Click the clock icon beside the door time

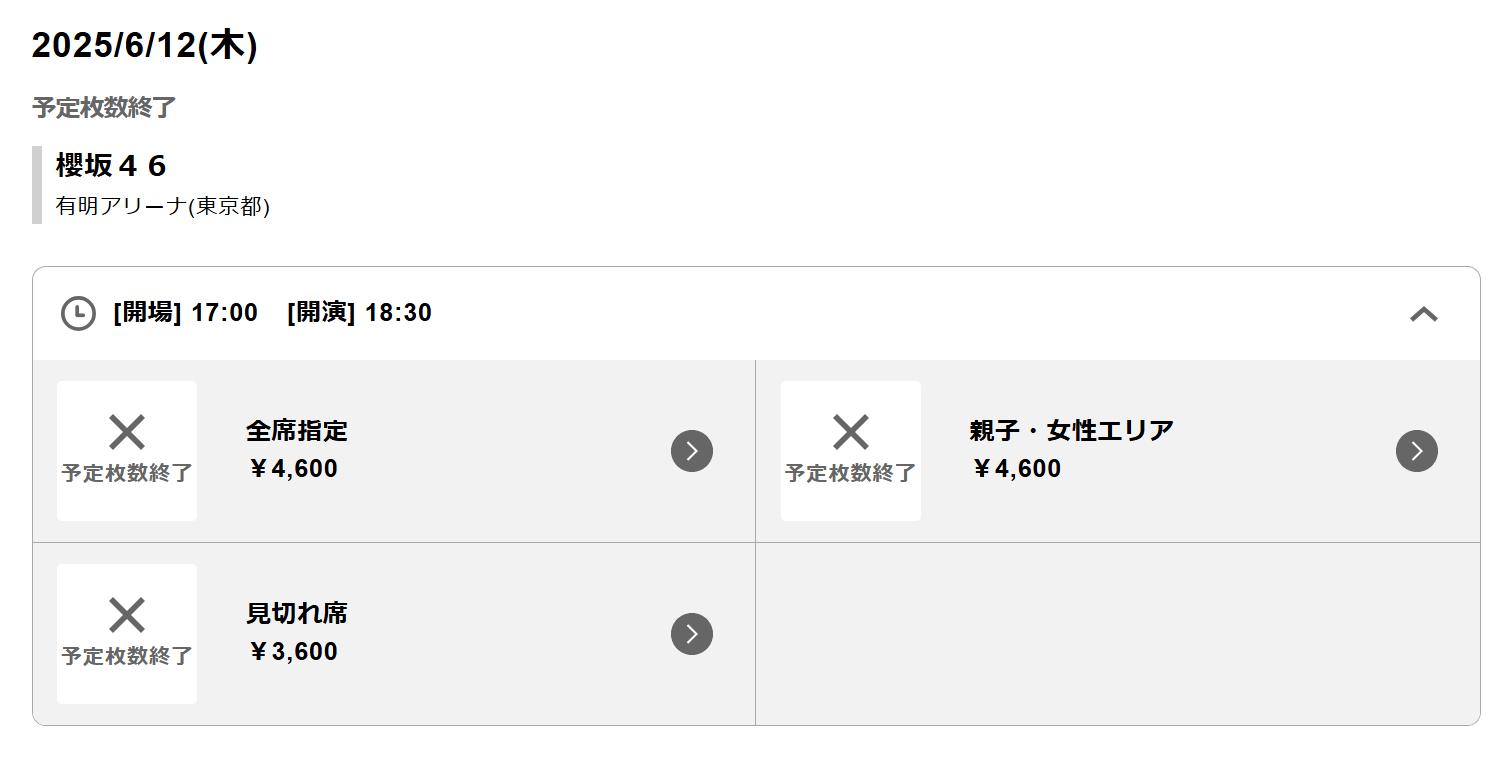[78, 313]
